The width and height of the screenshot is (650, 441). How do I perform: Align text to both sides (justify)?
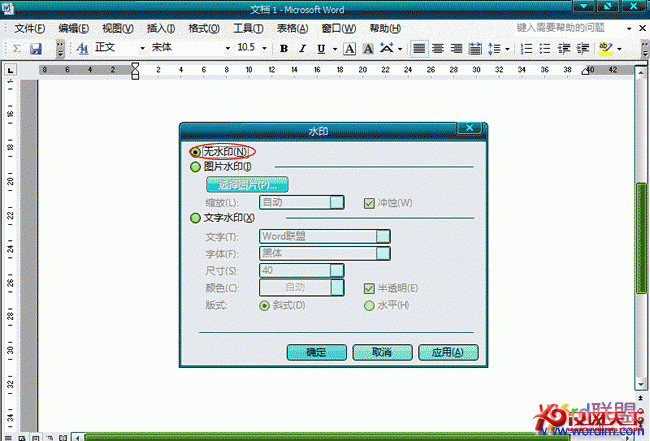click(x=419, y=48)
